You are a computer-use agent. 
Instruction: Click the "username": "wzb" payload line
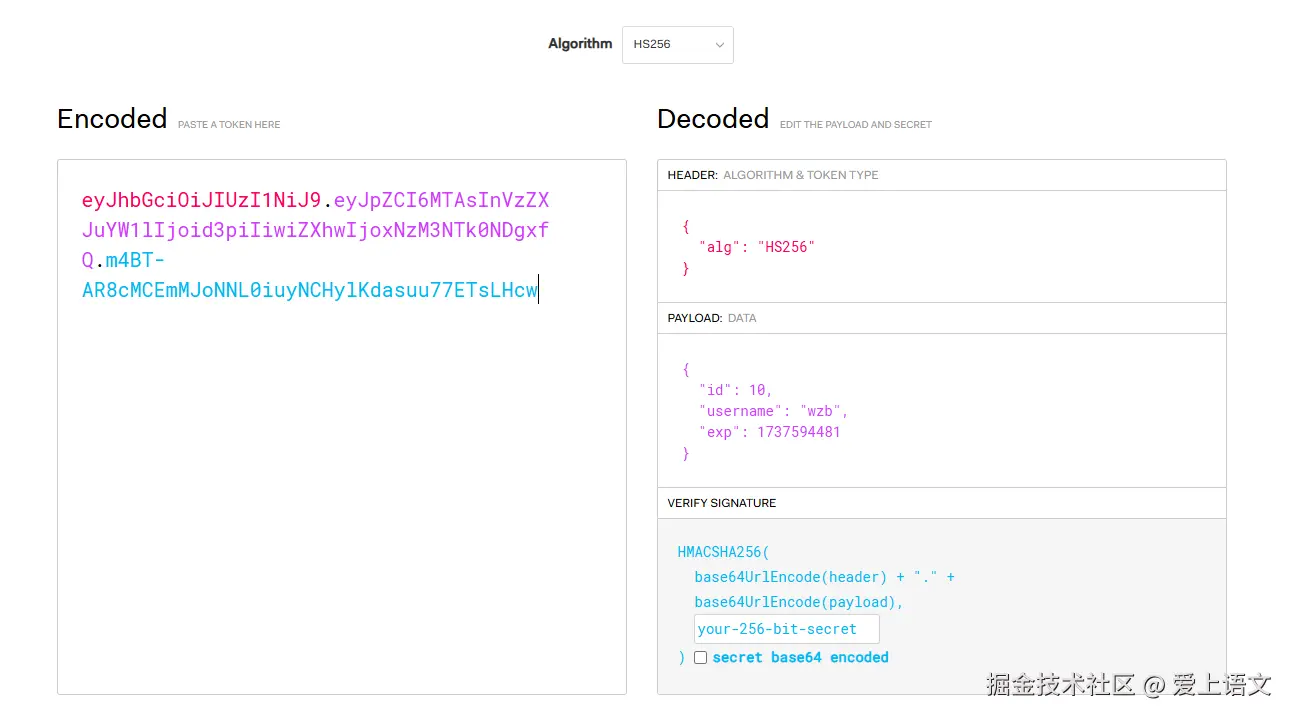point(773,411)
